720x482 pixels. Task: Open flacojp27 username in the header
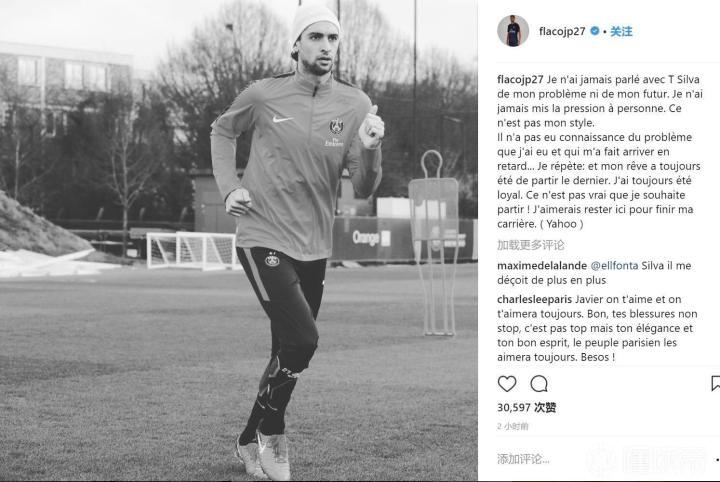(562, 31)
